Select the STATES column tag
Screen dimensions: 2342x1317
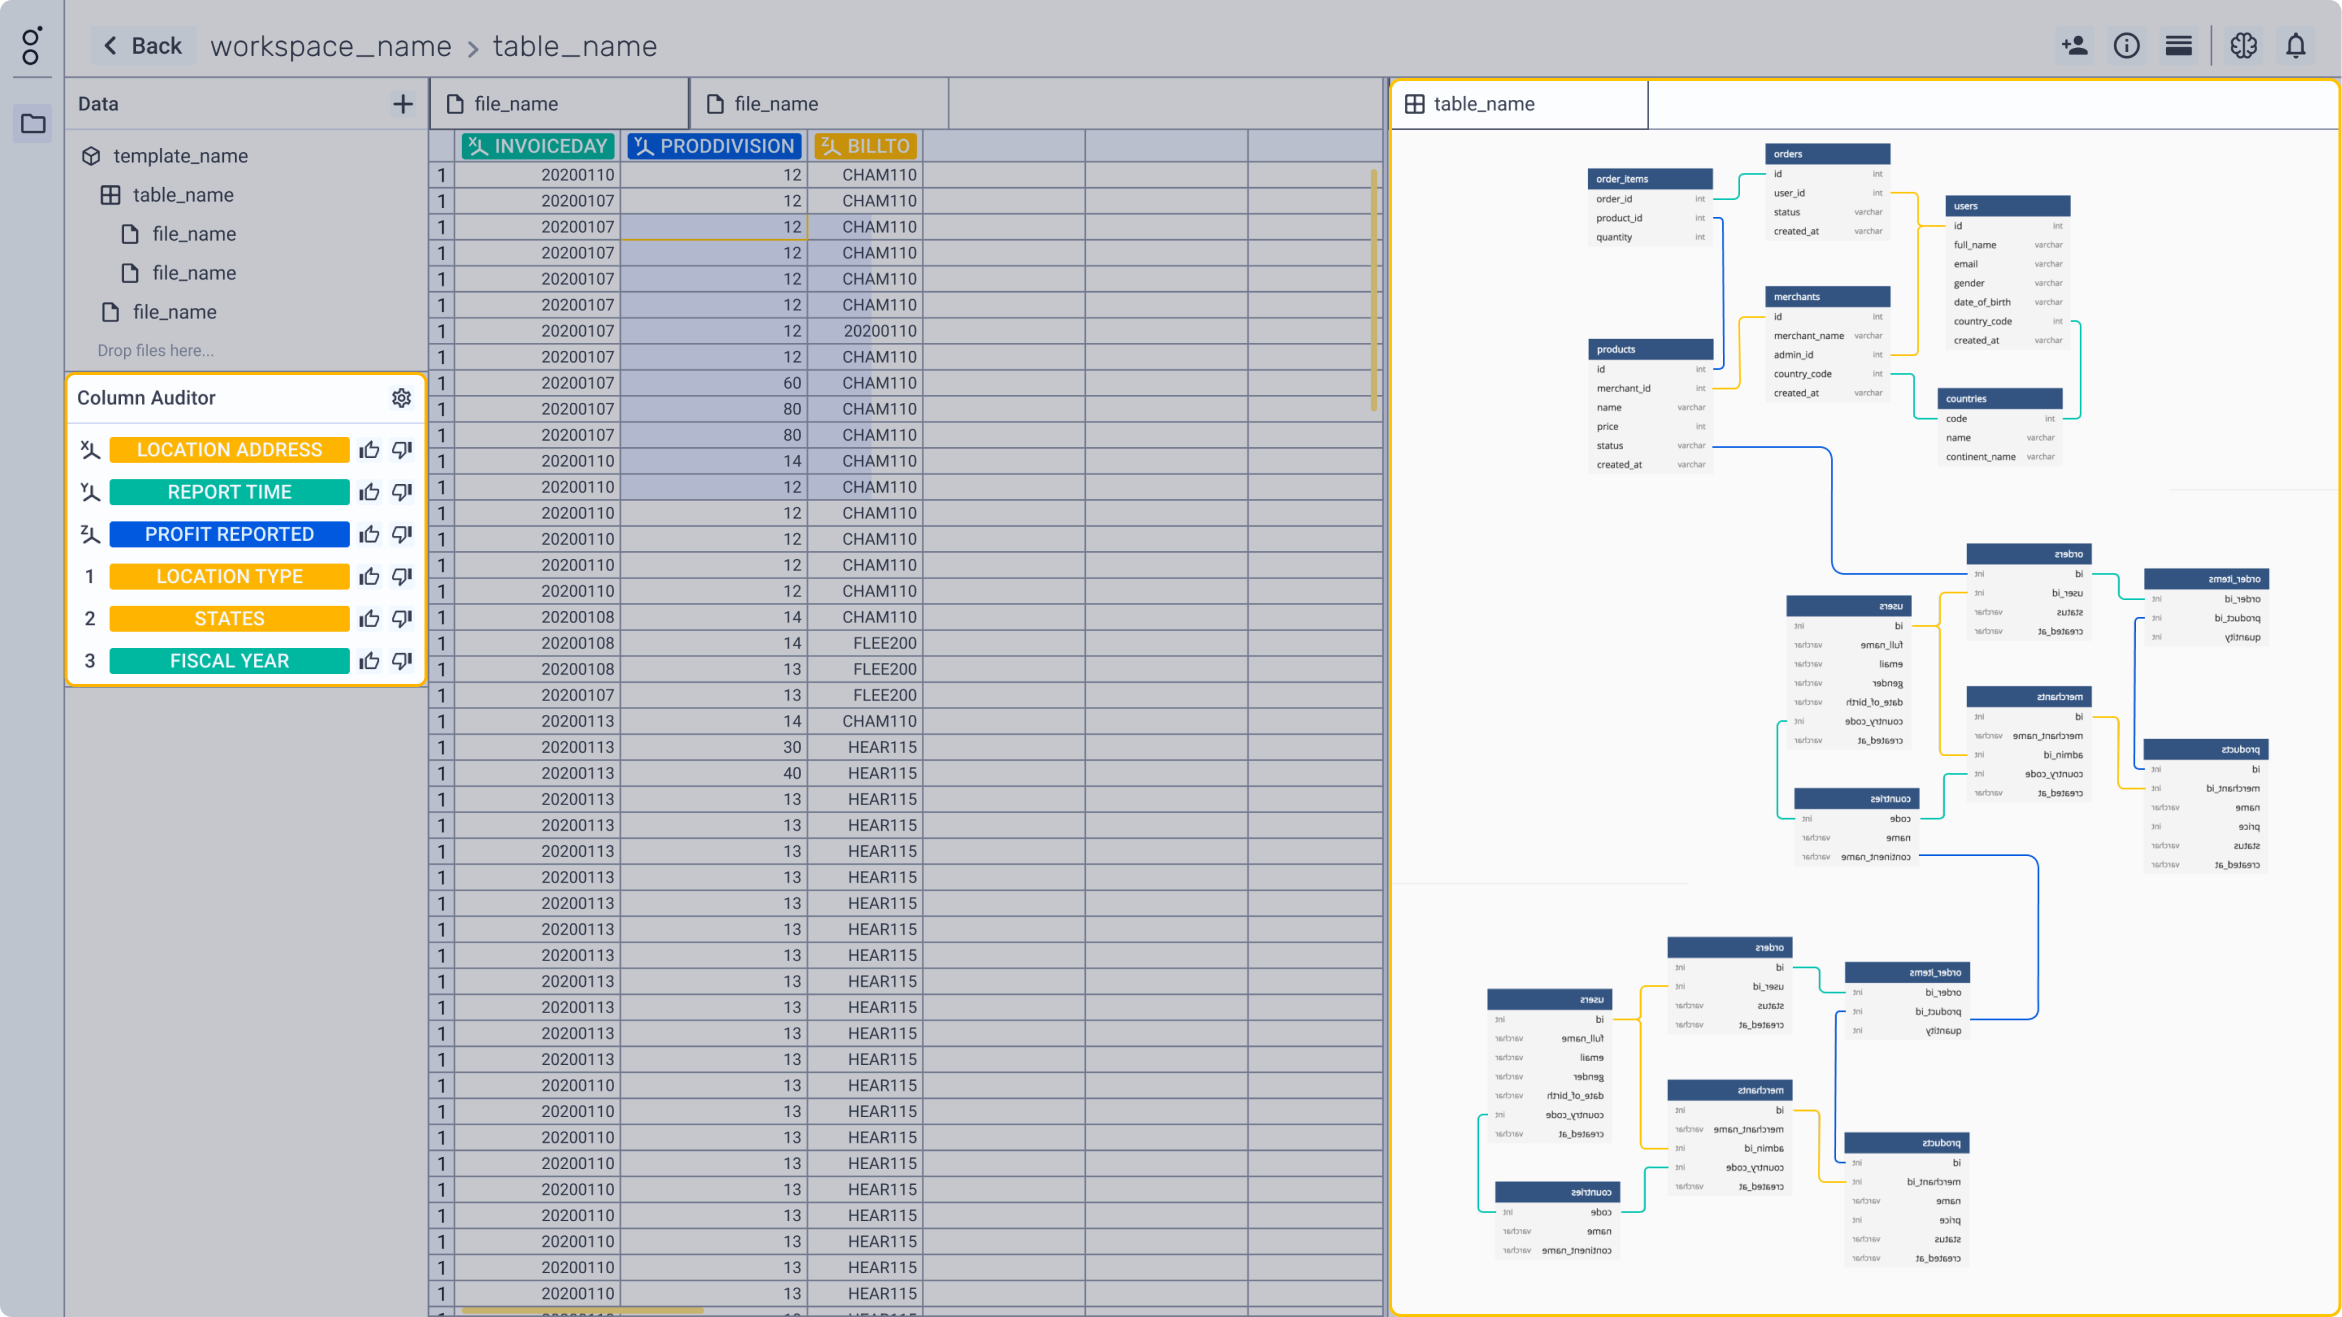click(x=229, y=619)
